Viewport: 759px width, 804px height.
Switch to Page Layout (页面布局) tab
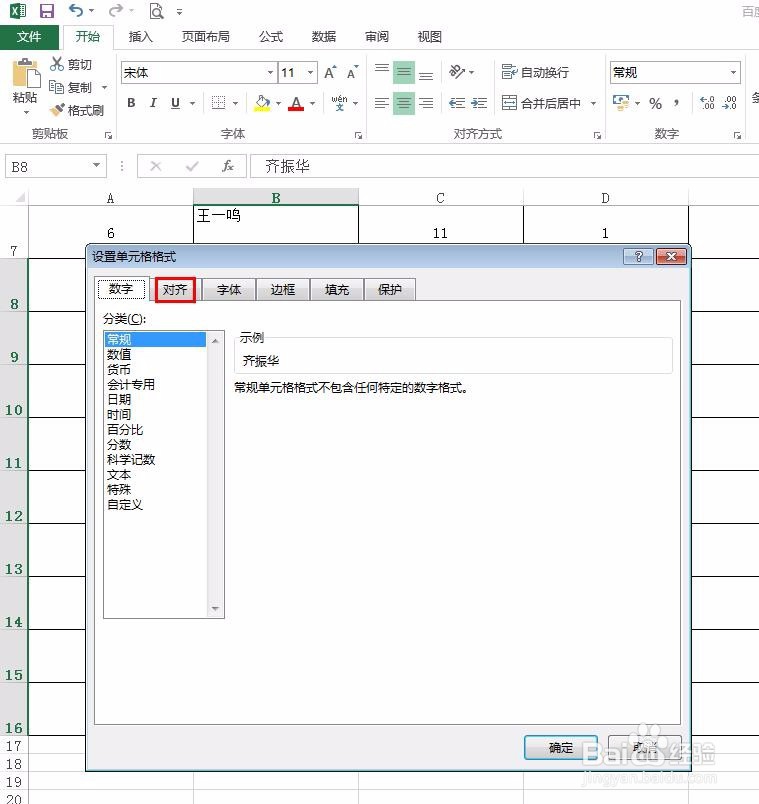point(205,36)
